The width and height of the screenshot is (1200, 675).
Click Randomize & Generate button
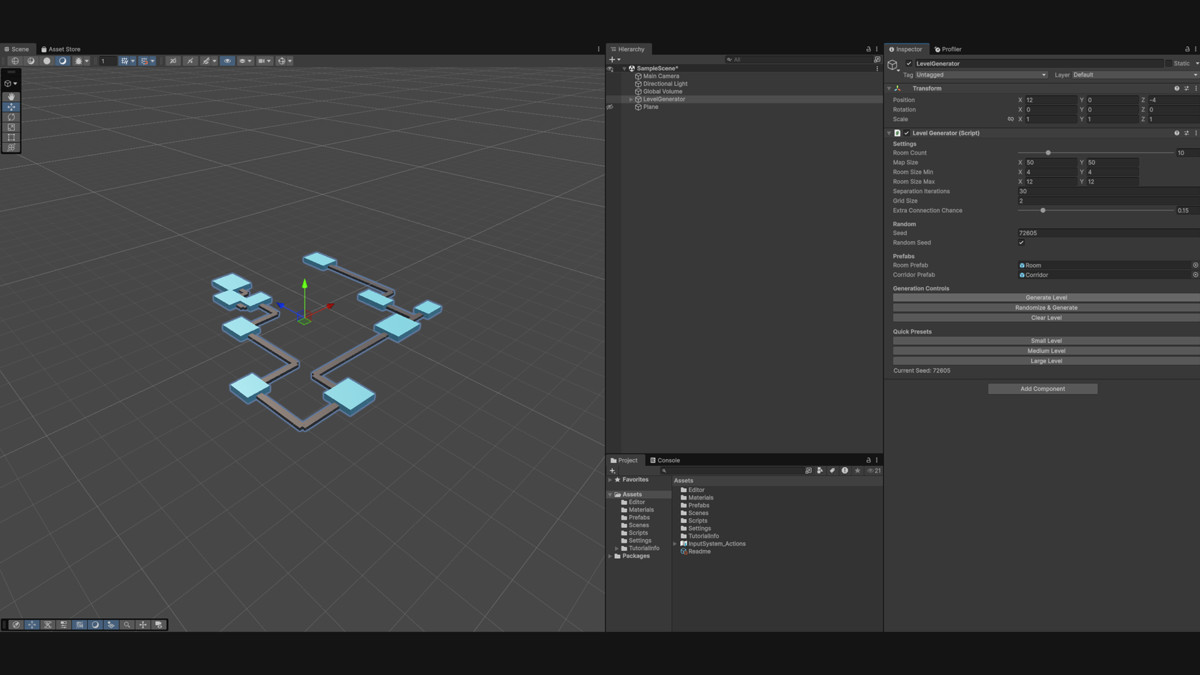click(x=1046, y=307)
